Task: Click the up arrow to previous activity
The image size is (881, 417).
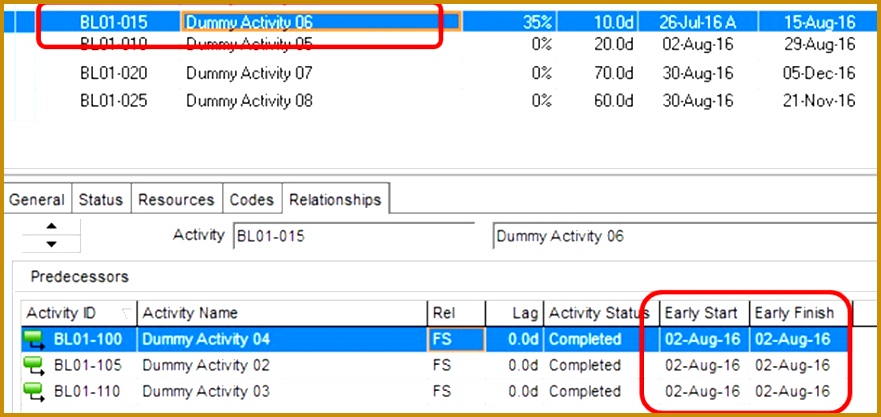Action: 52,226
